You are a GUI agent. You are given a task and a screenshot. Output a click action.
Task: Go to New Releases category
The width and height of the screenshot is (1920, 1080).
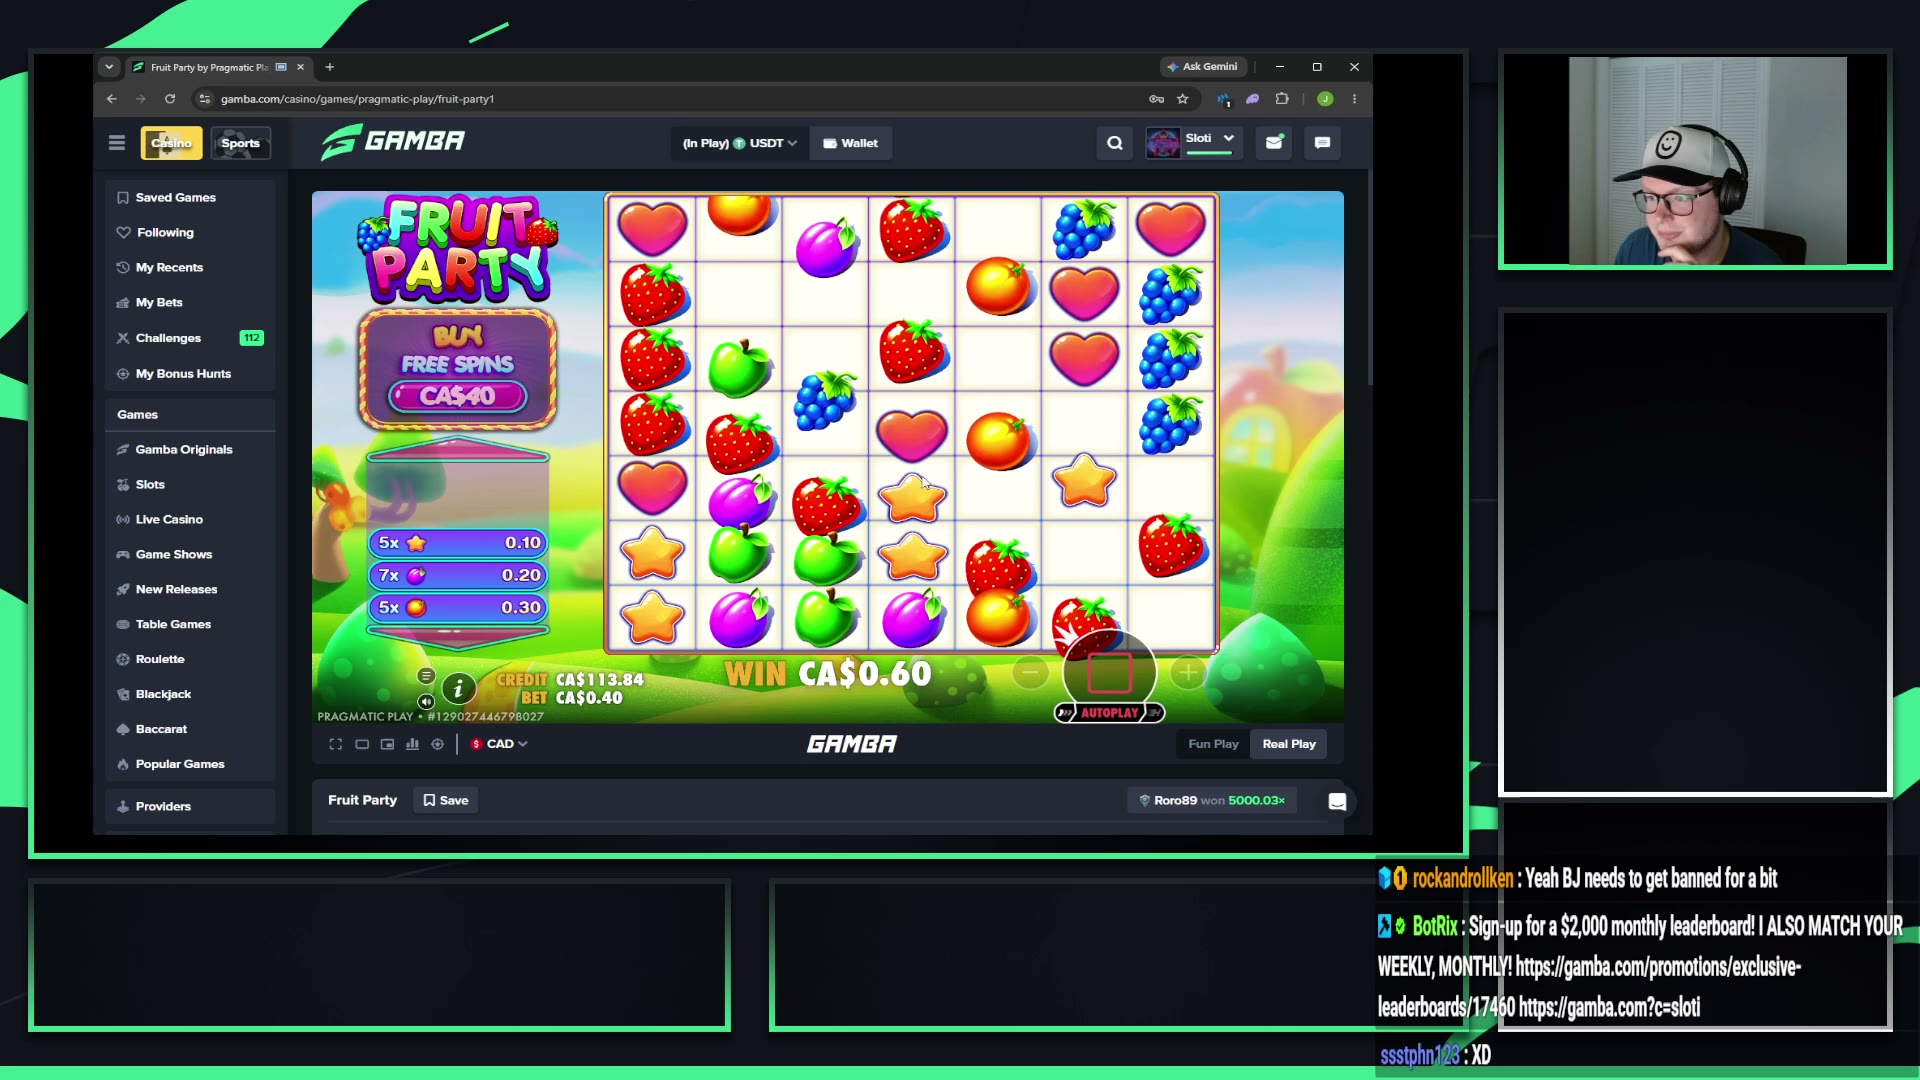coord(190,590)
